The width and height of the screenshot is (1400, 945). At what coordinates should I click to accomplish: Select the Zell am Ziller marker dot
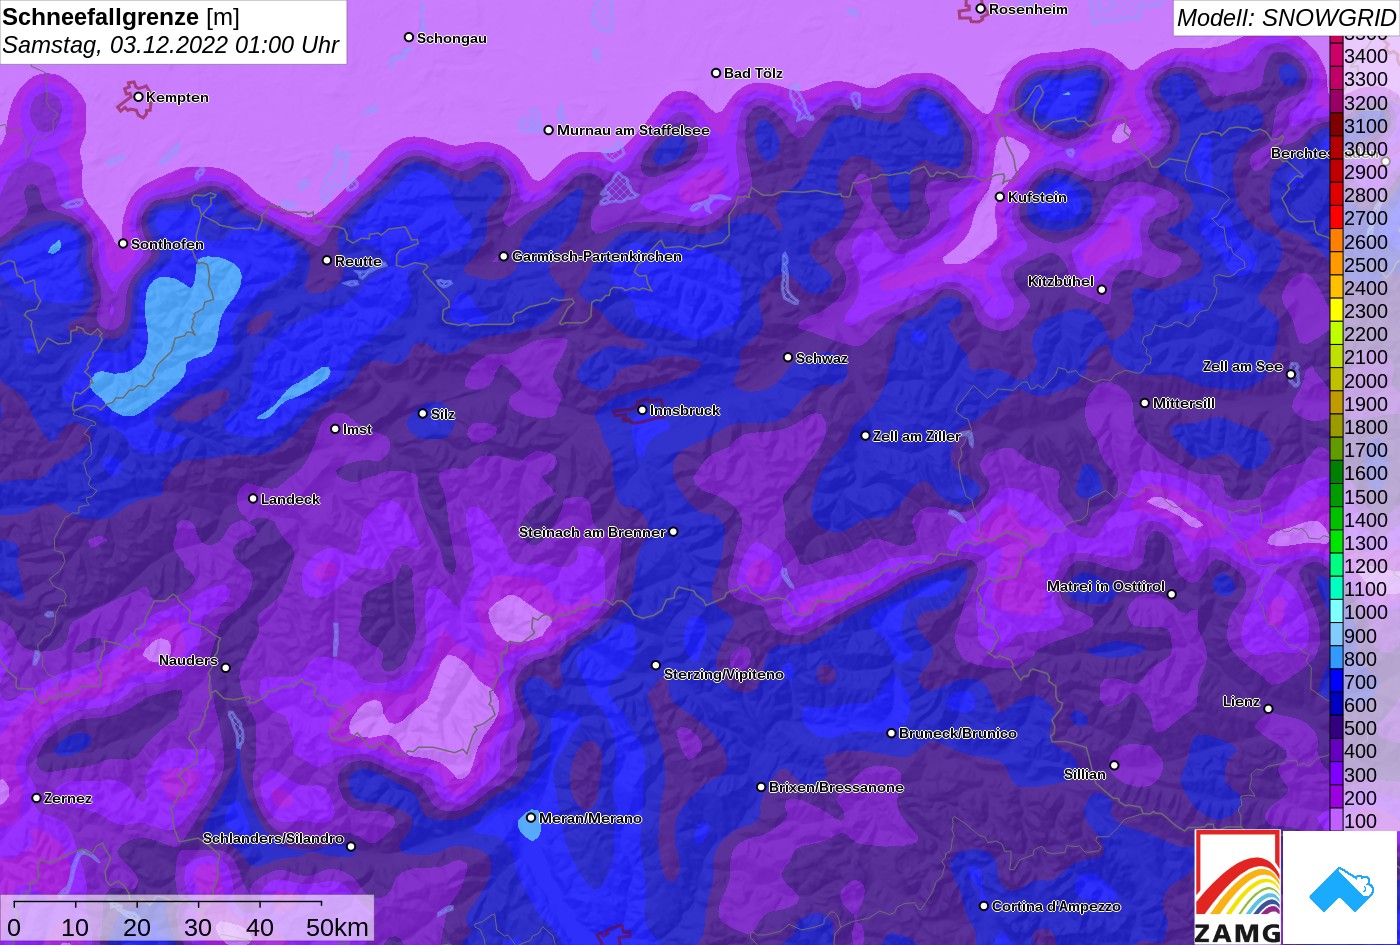pos(866,436)
